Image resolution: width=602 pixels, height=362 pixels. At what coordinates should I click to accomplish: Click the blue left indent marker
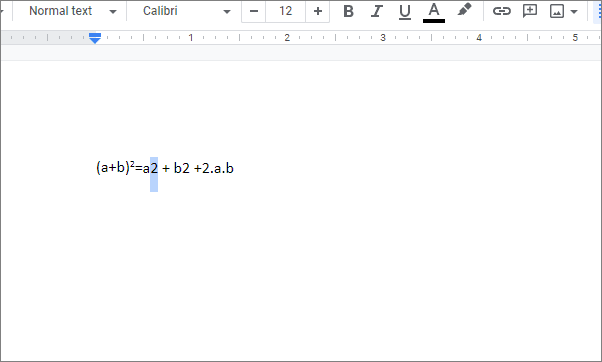95,38
